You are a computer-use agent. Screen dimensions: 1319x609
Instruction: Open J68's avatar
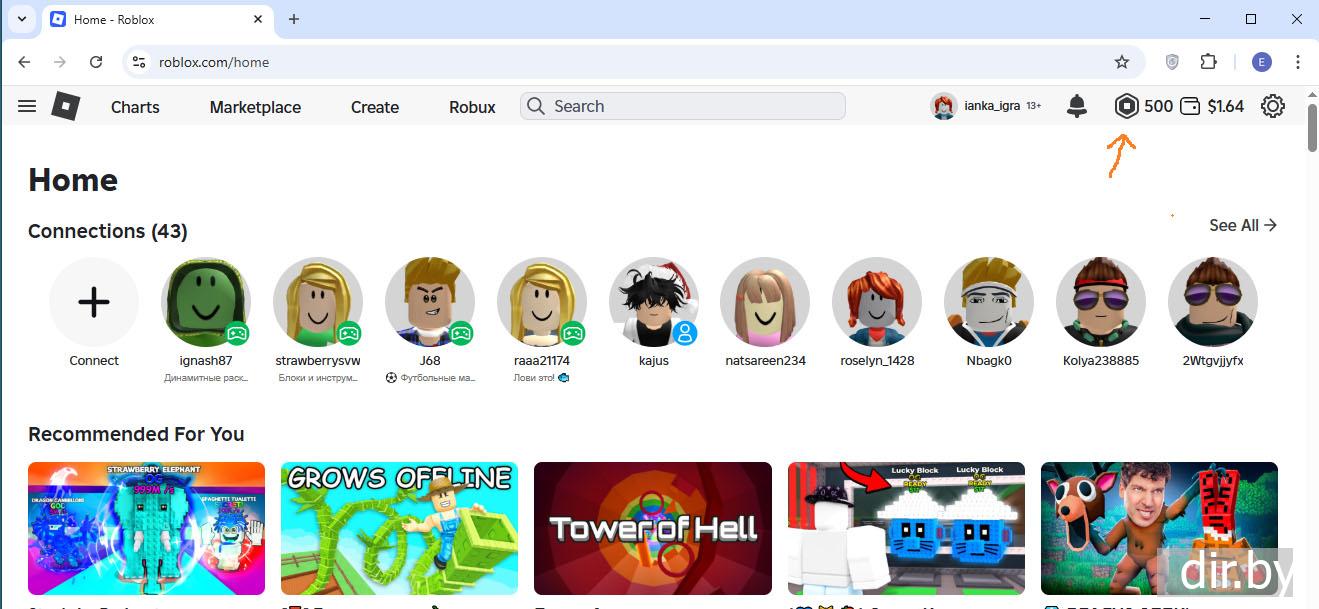coord(430,302)
